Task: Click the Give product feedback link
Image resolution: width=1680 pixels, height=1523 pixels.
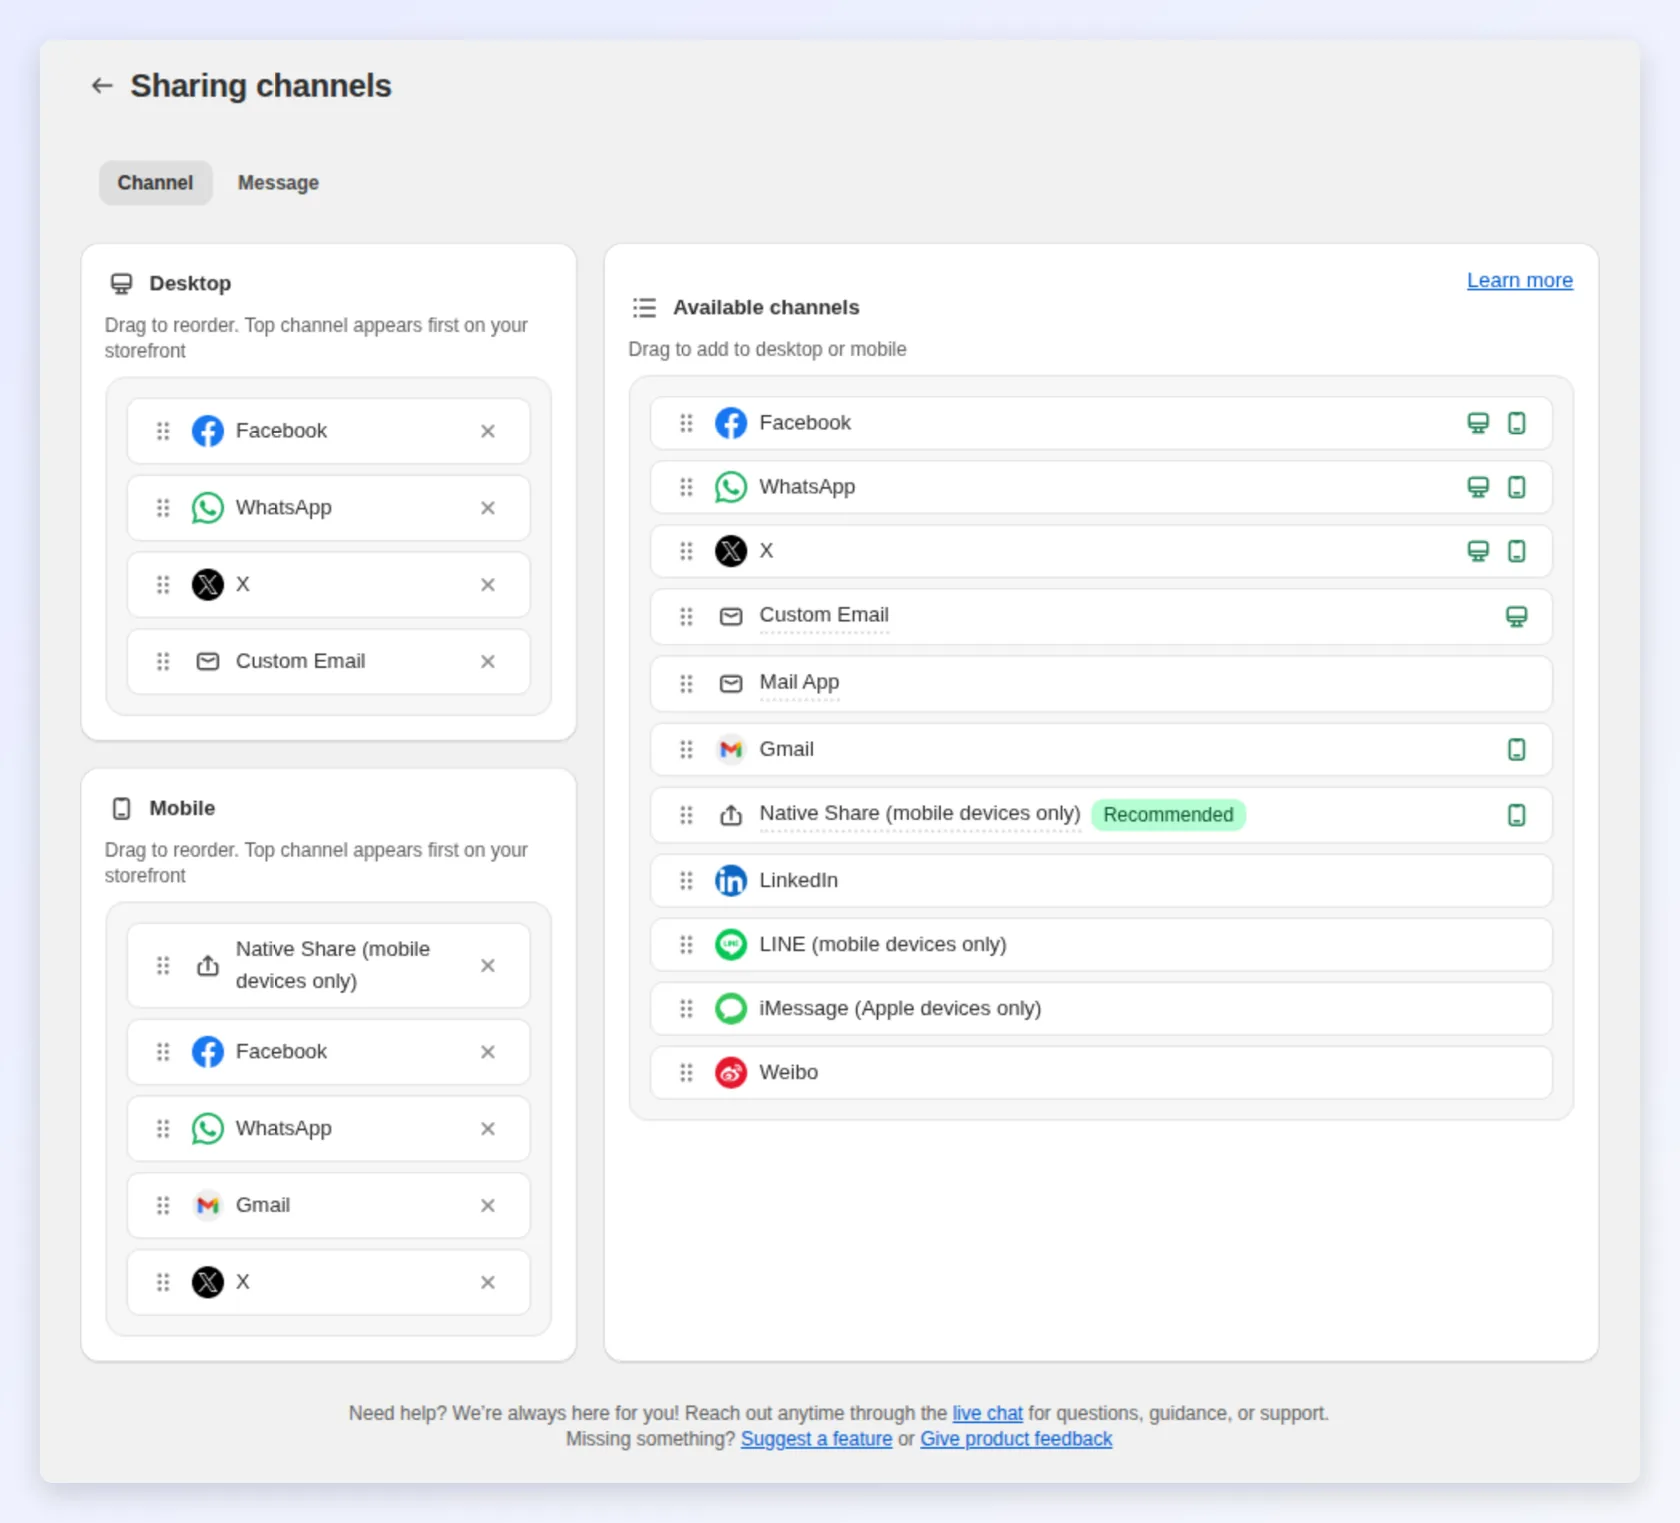Action: pos(1016,1439)
